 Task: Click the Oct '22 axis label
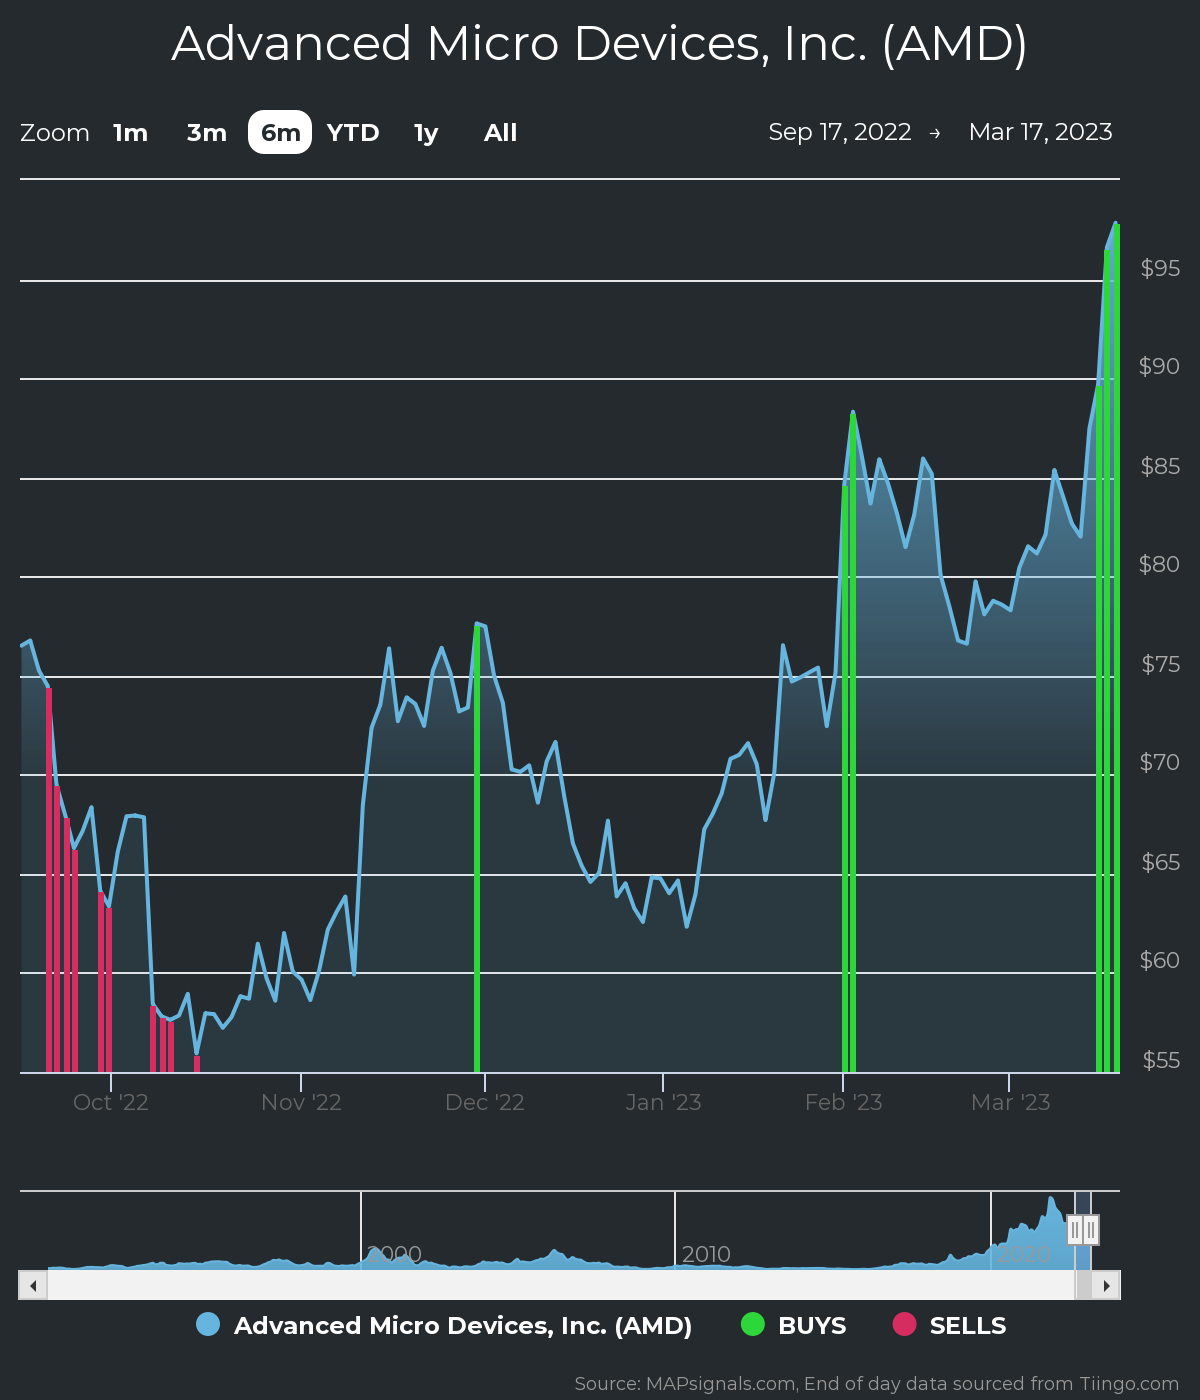111,1102
